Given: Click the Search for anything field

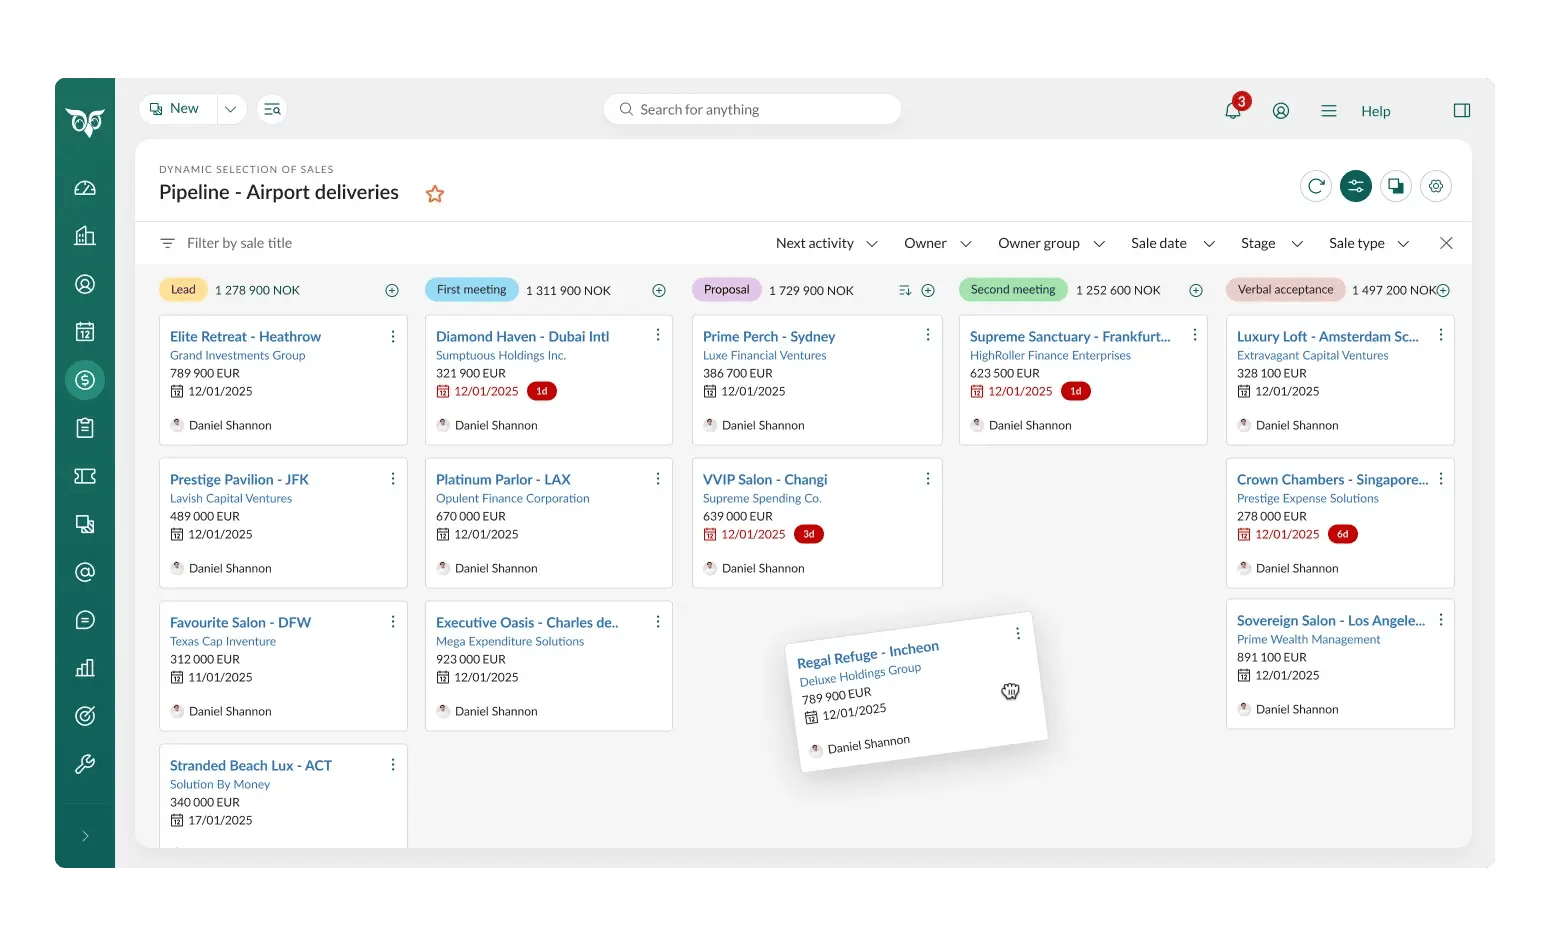Looking at the screenshot, I should [752, 109].
